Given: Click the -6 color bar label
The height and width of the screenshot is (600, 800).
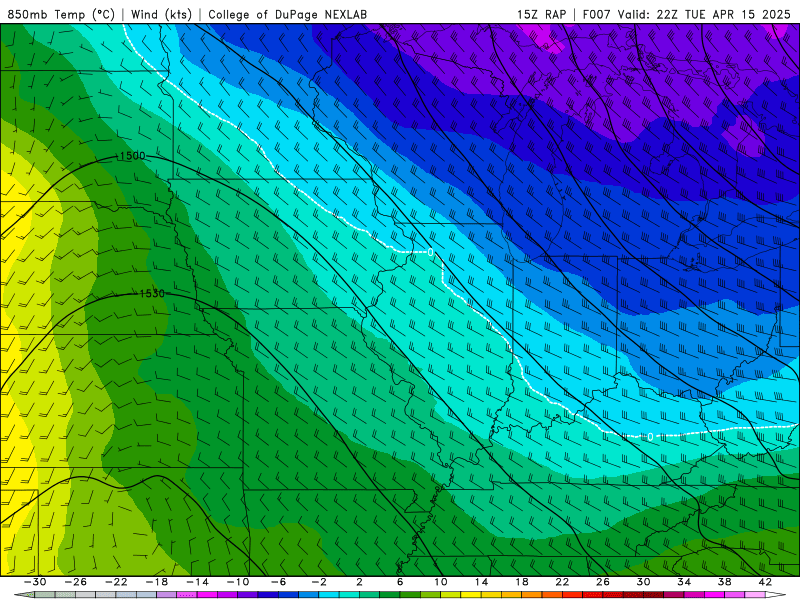Looking at the screenshot, I should [279, 582].
